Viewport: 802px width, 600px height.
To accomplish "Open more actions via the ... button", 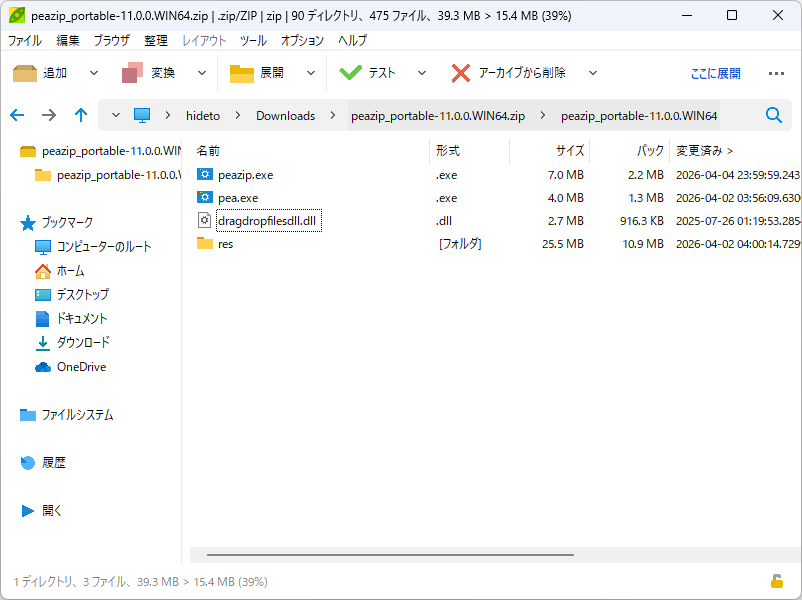I will click(x=777, y=72).
